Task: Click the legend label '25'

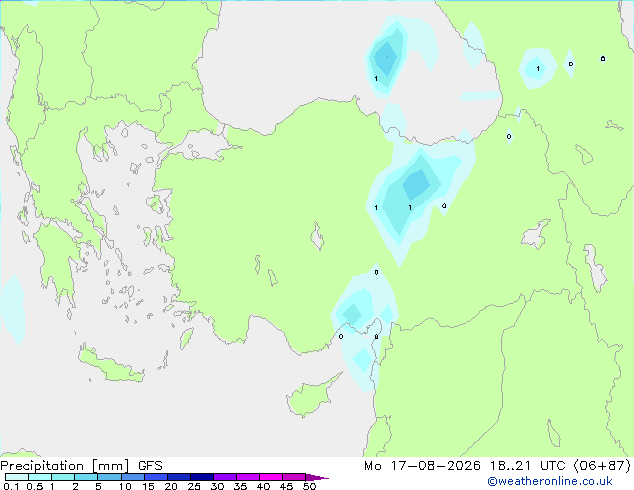Action: coord(194,486)
